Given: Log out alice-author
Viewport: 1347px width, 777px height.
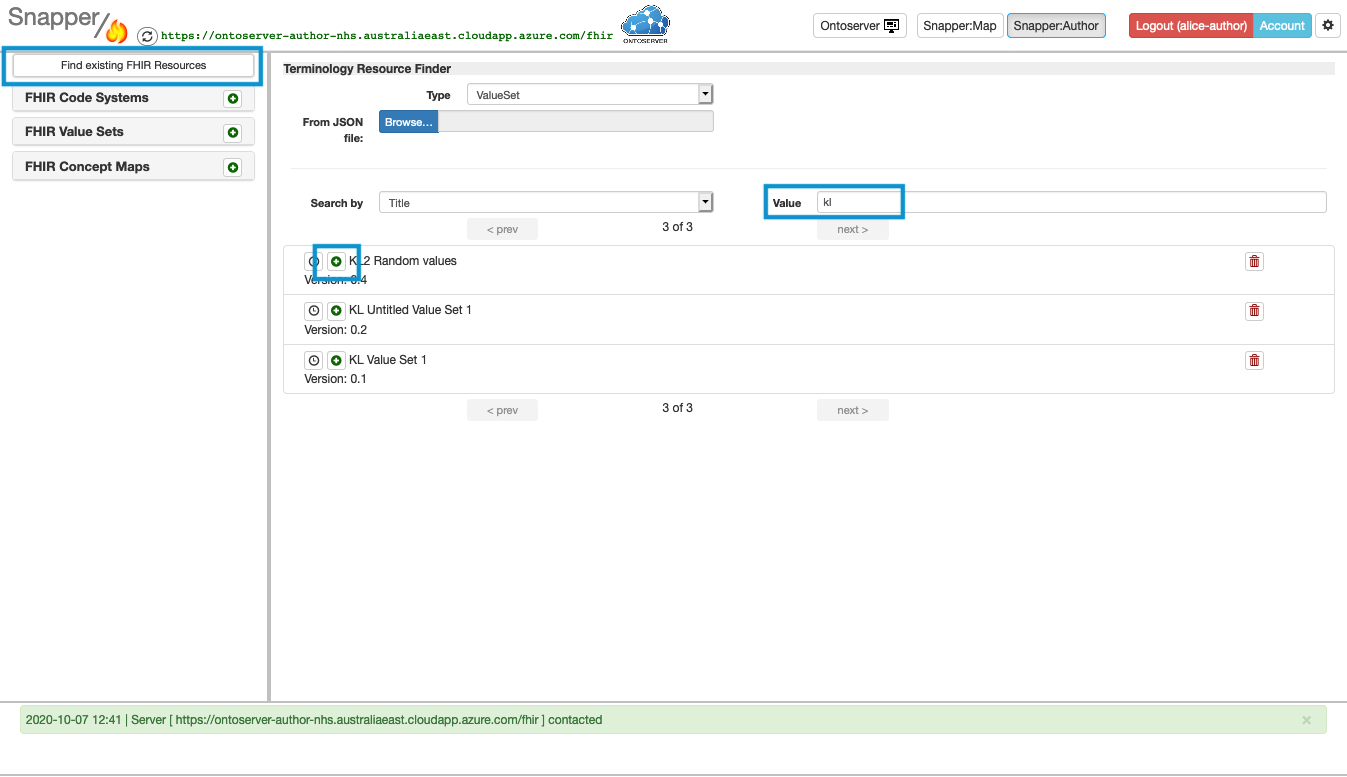Looking at the screenshot, I should [x=1191, y=26].
